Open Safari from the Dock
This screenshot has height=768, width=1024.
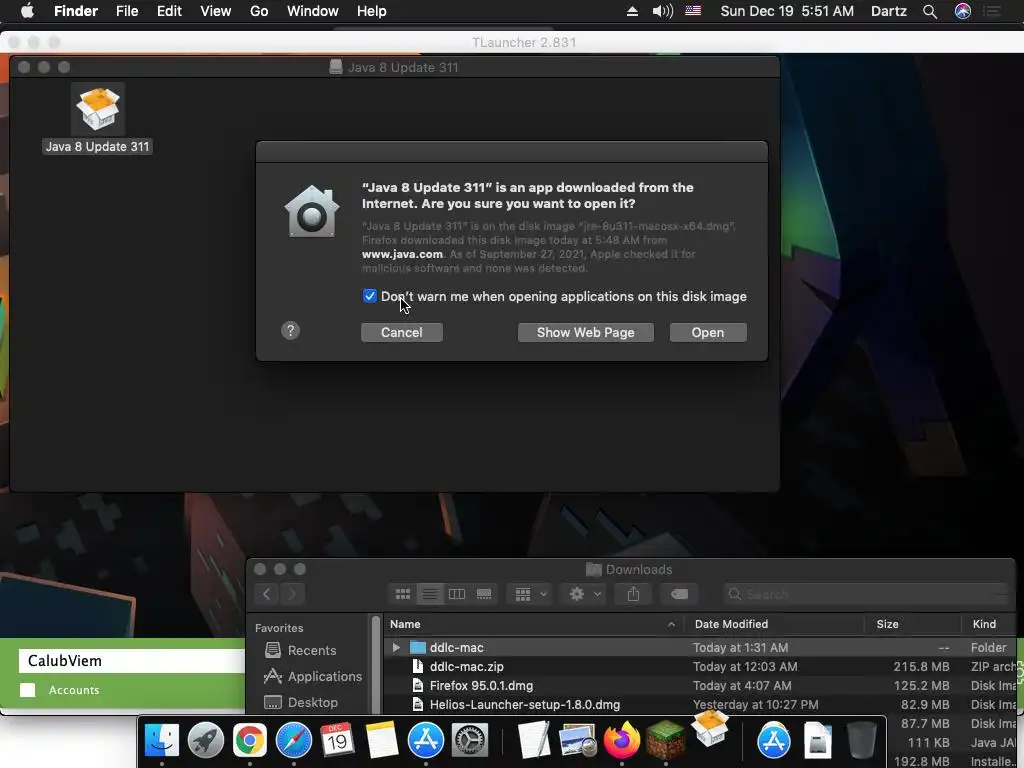[294, 740]
